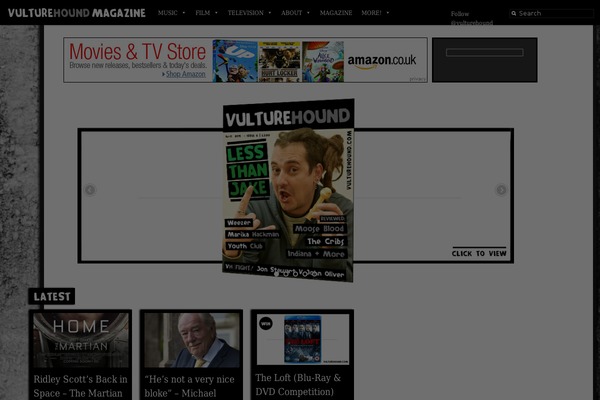600x400 pixels.
Task: Click the search magnifier icon
Action: coord(514,13)
